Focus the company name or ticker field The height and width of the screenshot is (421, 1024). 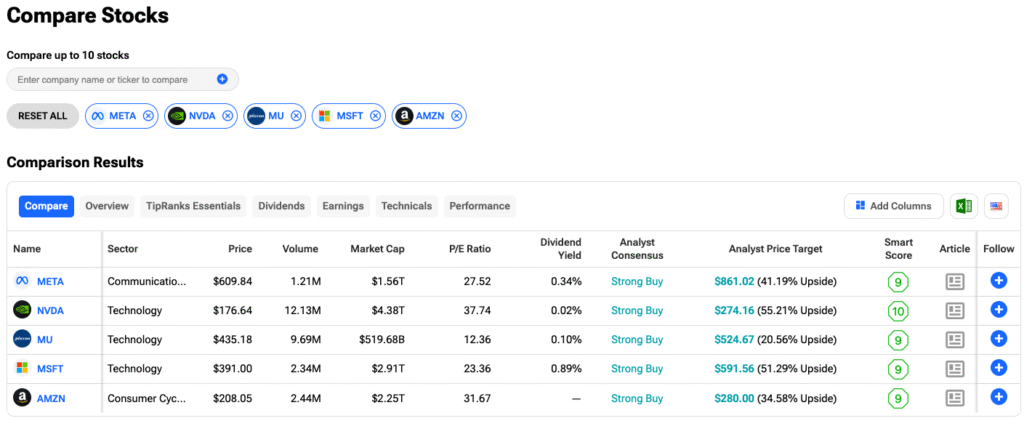pos(110,79)
